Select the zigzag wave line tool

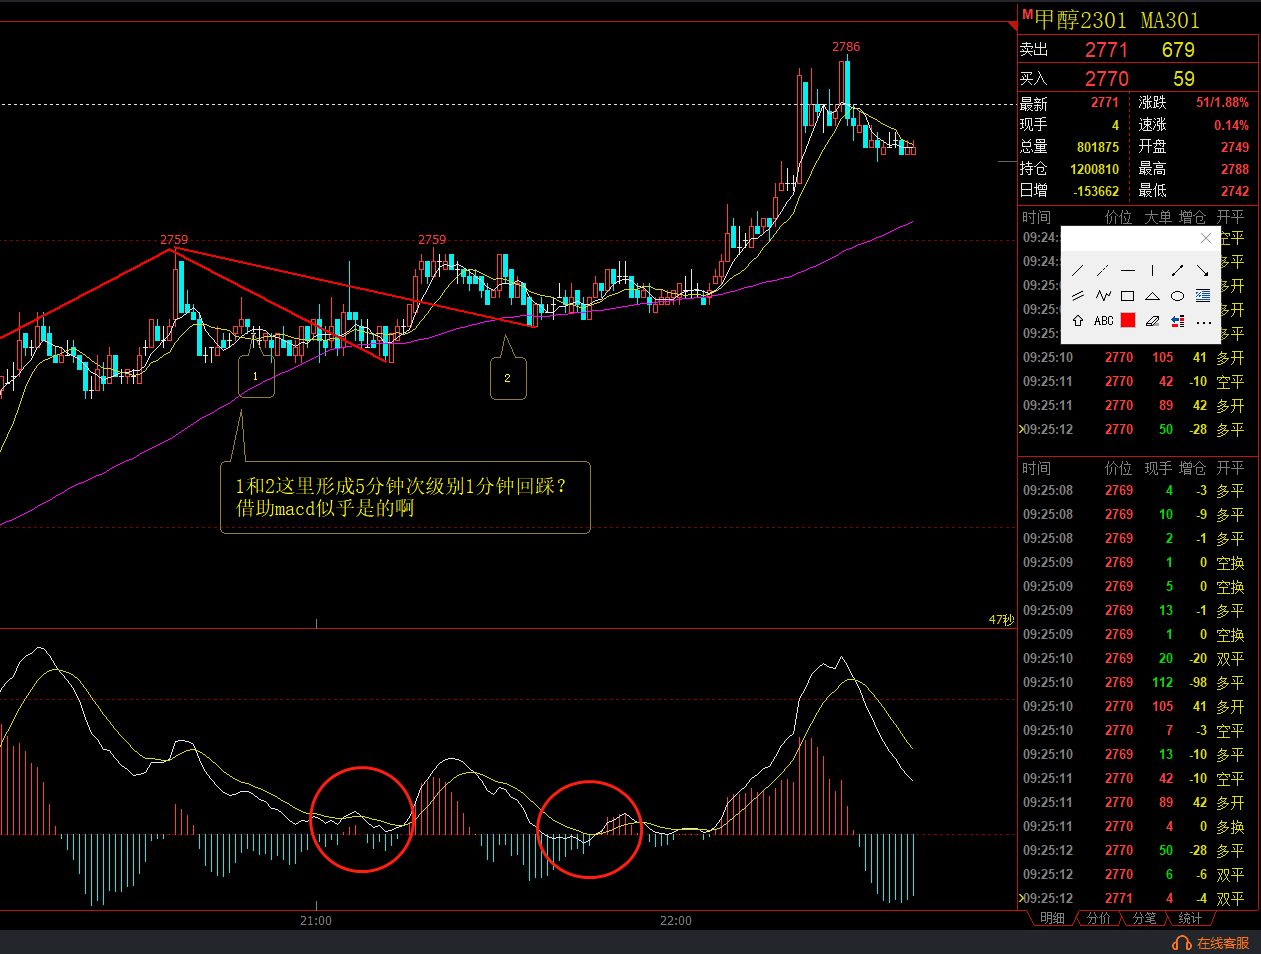(x=1103, y=296)
